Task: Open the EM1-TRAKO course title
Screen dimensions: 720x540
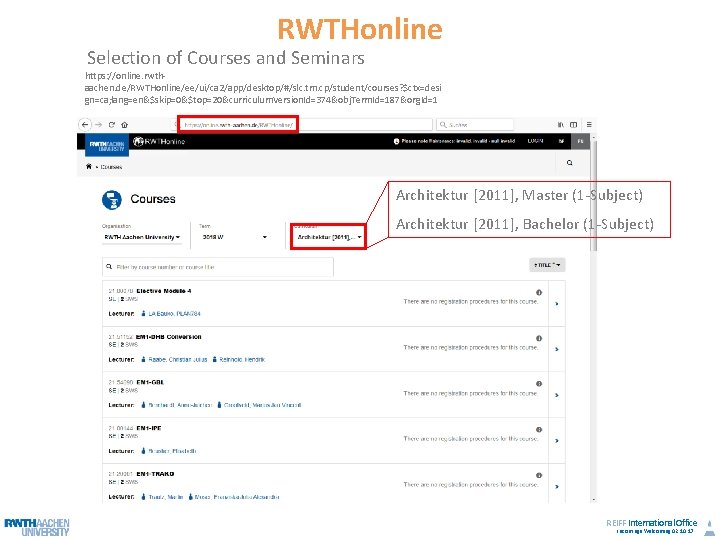Action: click(155, 474)
